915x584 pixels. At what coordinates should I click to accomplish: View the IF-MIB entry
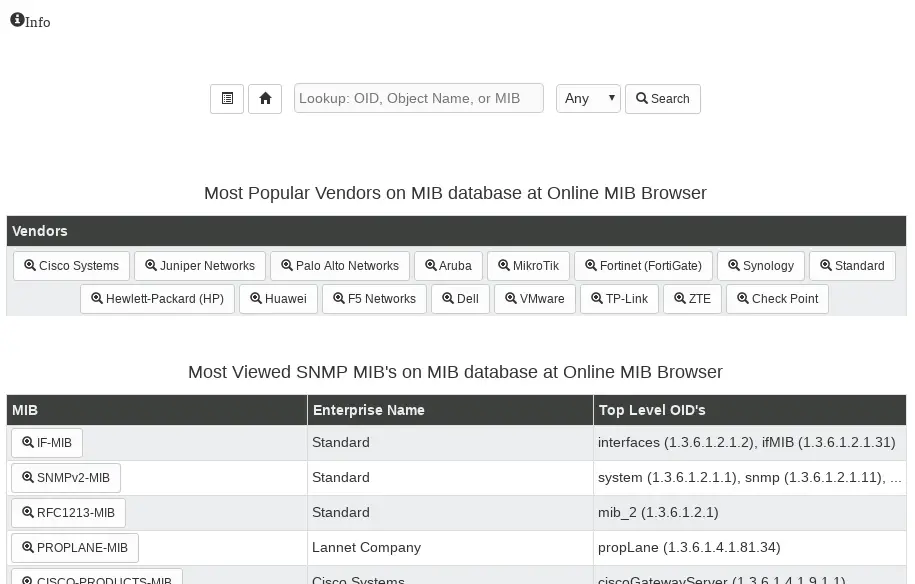[x=47, y=443]
